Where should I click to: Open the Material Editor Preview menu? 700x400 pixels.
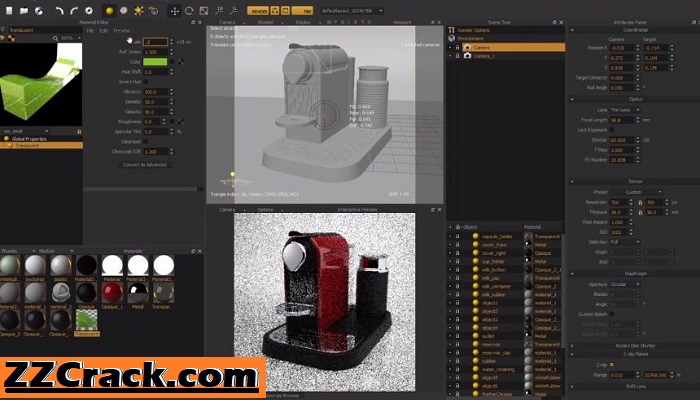[121, 31]
